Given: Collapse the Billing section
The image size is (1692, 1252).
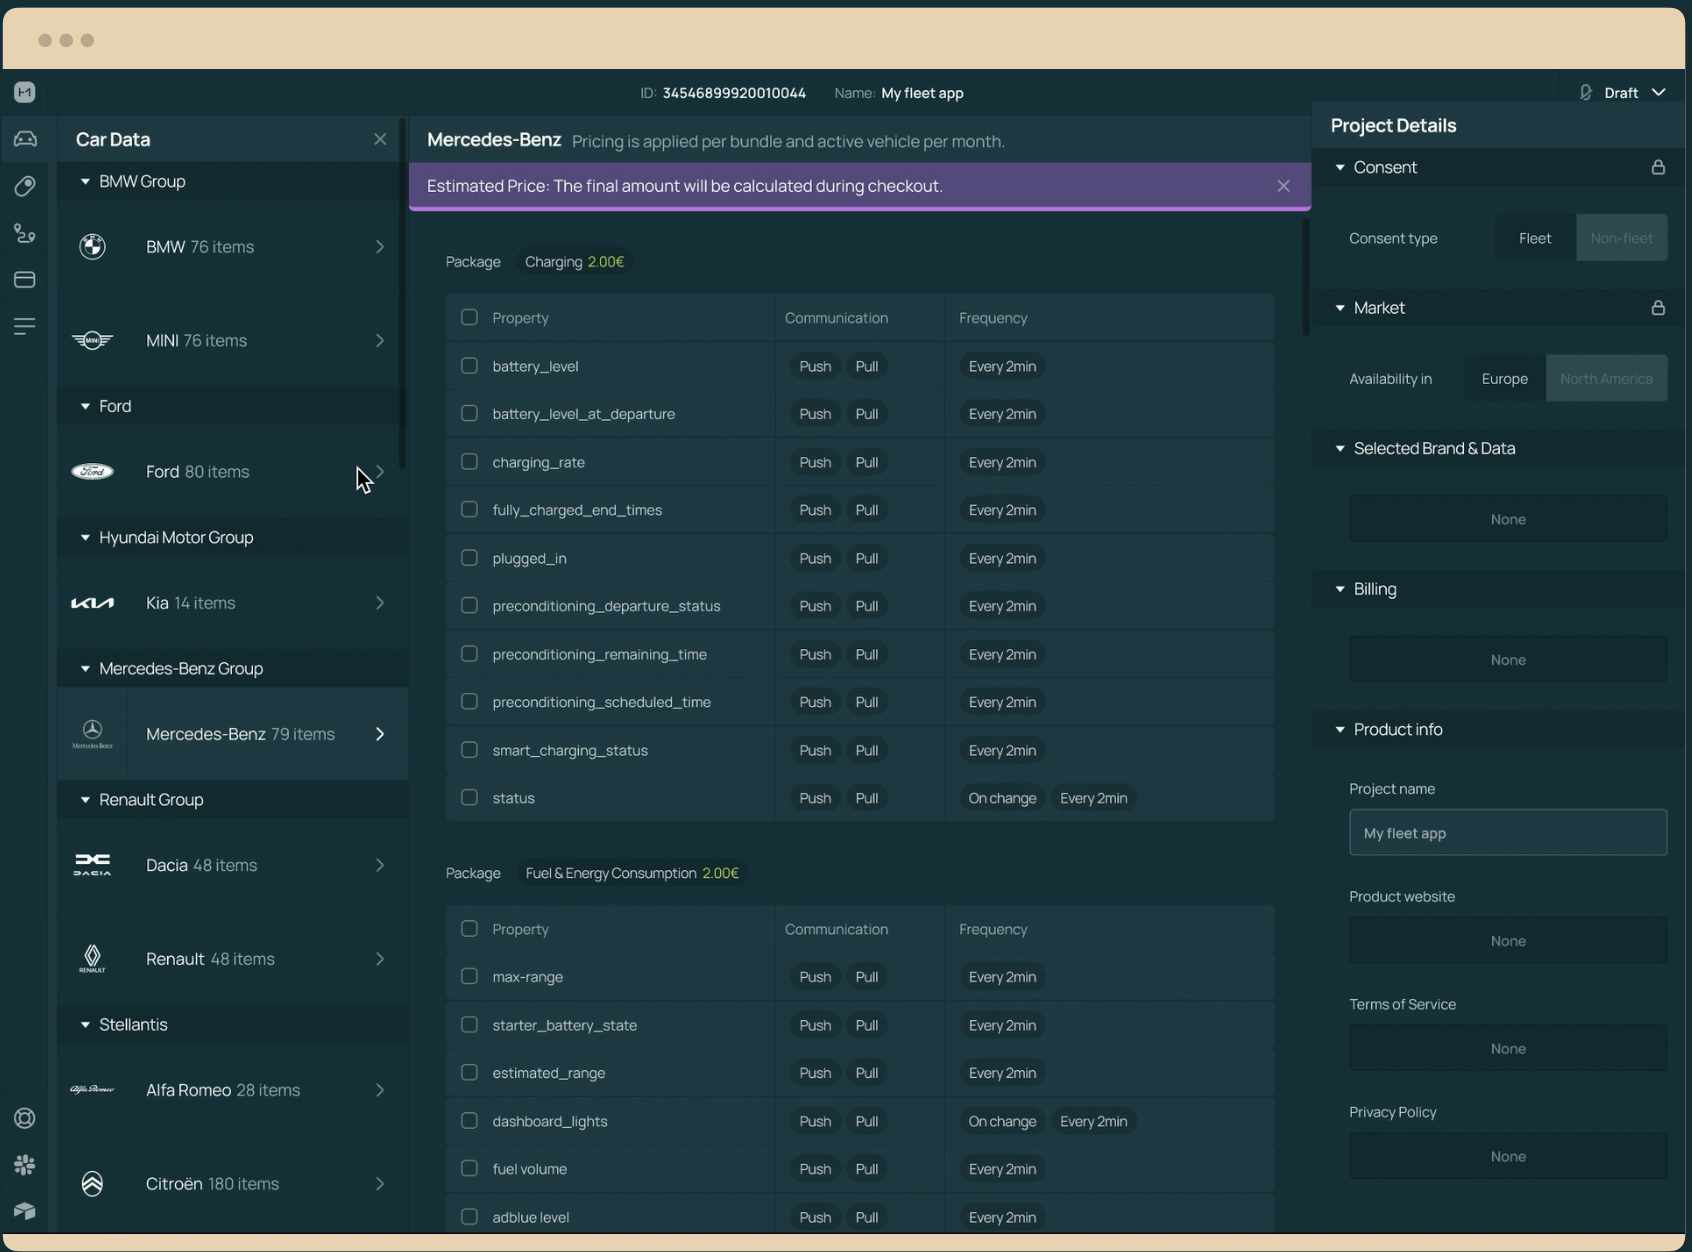Looking at the screenshot, I should tap(1340, 589).
